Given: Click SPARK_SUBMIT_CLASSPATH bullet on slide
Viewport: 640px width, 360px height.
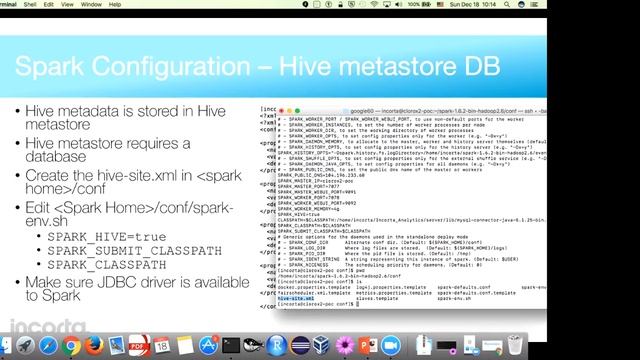Looking at the screenshot, I should point(134,251).
